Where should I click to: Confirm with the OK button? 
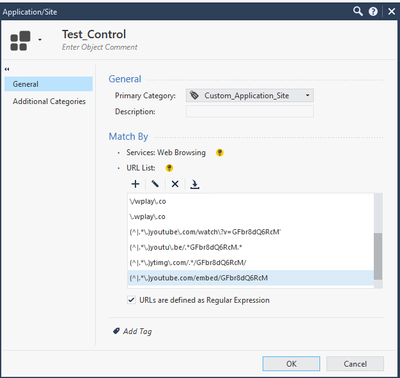click(x=291, y=364)
